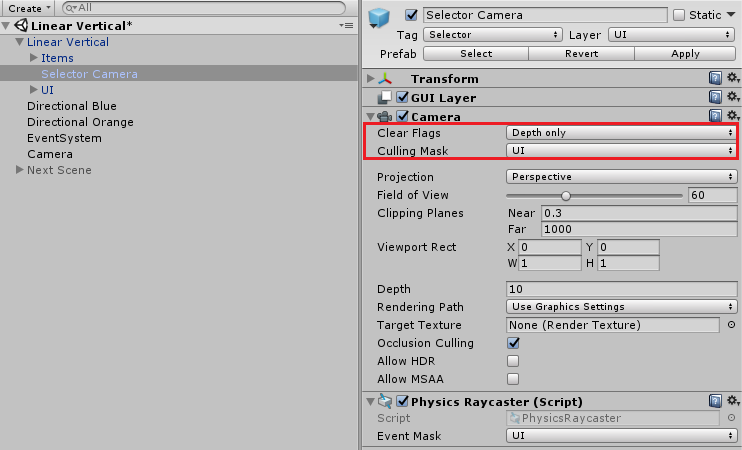
Task: Enable Allow MSAA checkbox
Action: (513, 379)
